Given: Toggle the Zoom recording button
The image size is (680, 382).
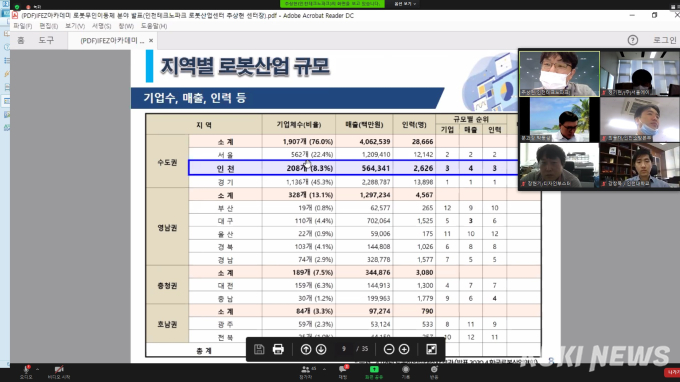Looking at the screenshot, I should click(x=405, y=372).
